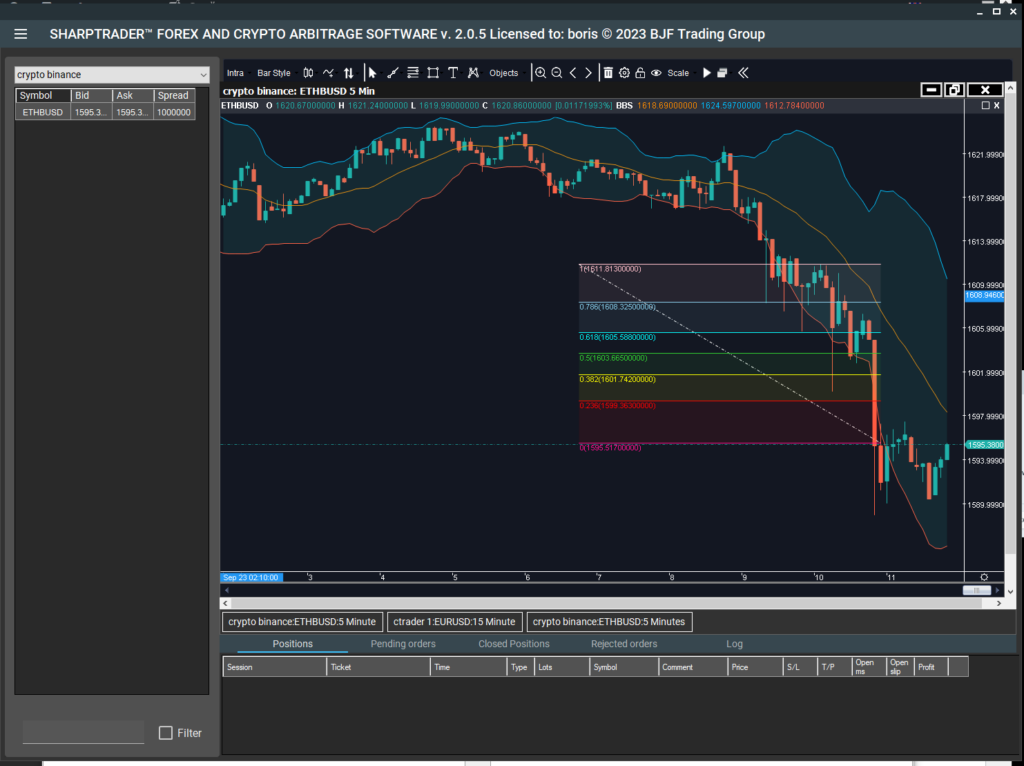Click the Profit column header in positions

point(931,667)
